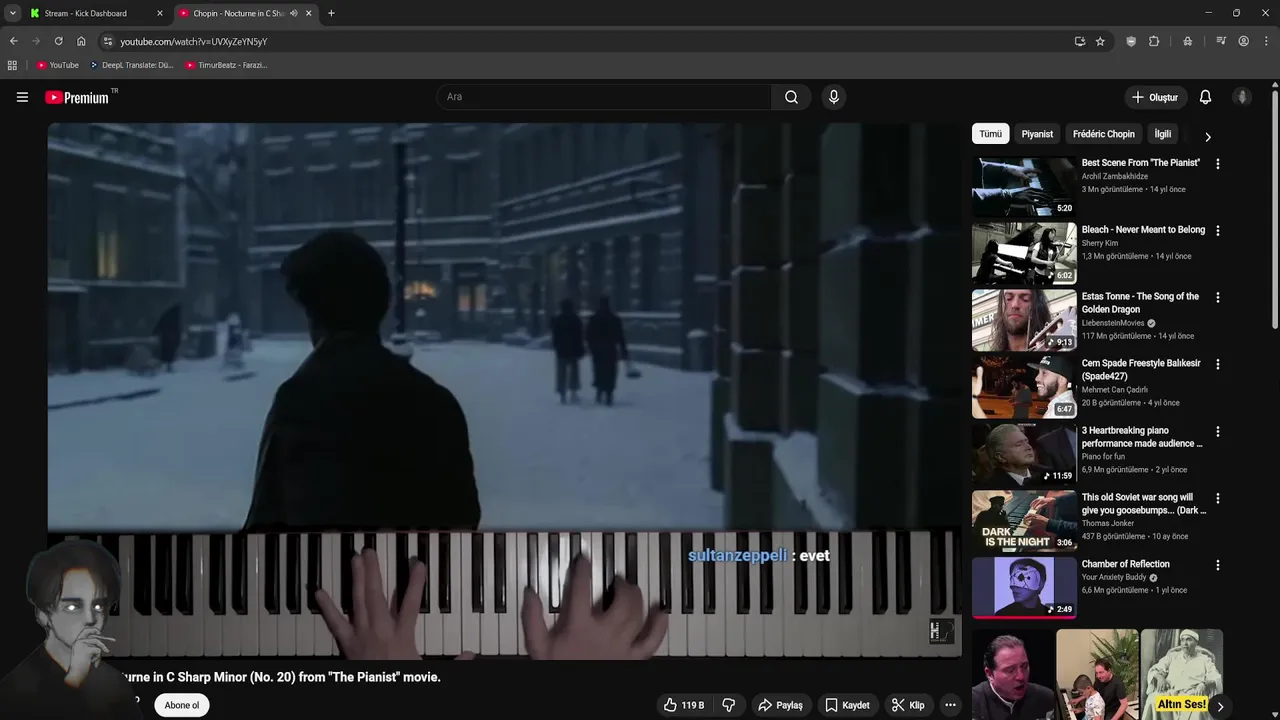Viewport: 1280px width, 720px height.
Task: Select the Piyanist filter chip
Action: 1037,134
